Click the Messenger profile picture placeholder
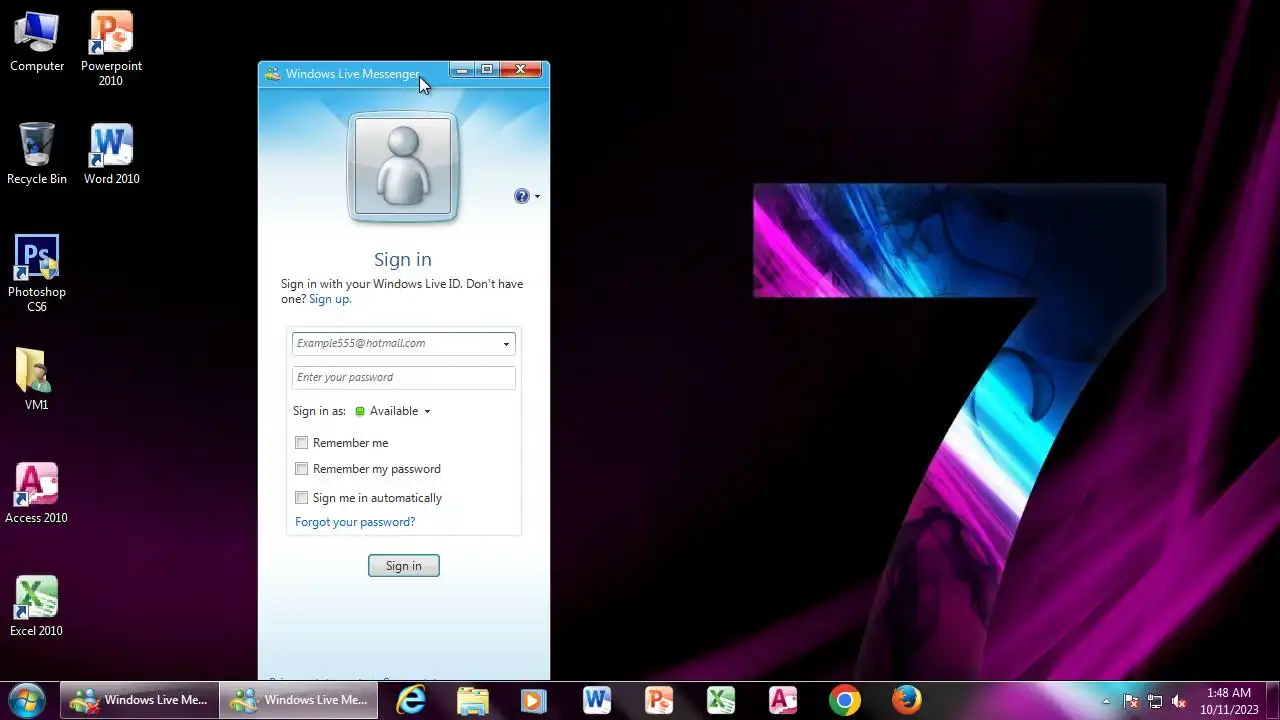 coord(403,168)
